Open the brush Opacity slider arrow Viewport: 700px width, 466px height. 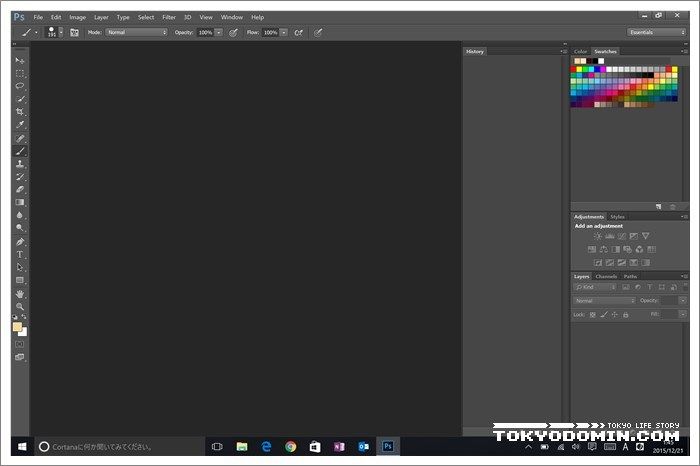coord(219,33)
